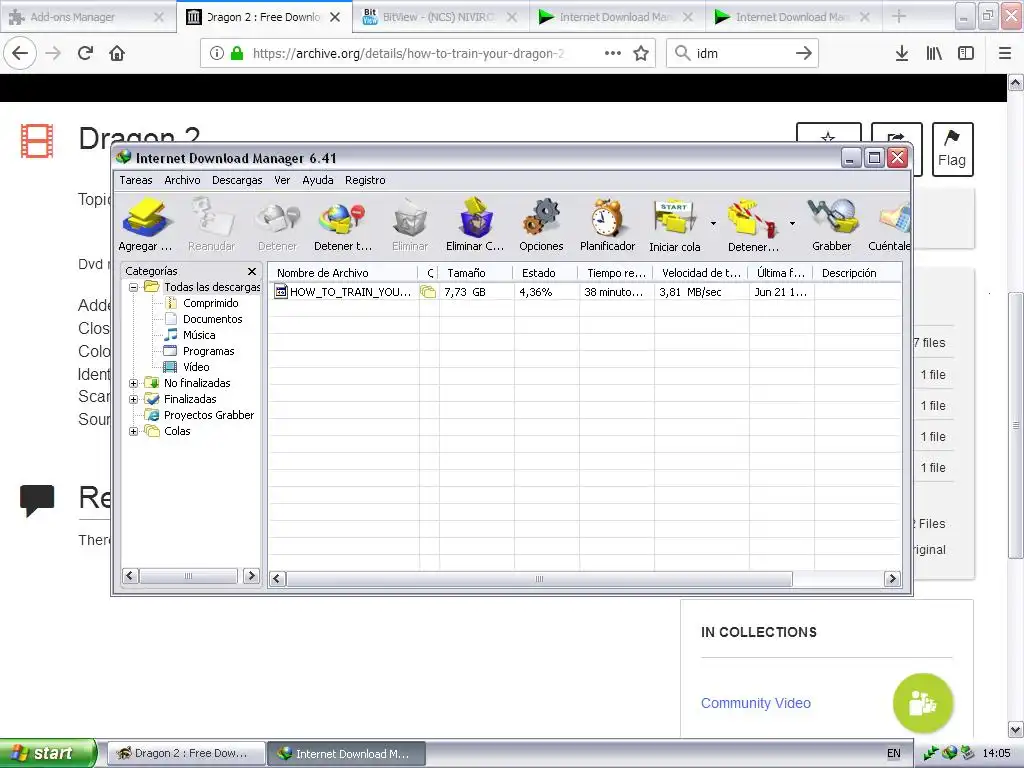Click the Firefox back button

[20, 53]
